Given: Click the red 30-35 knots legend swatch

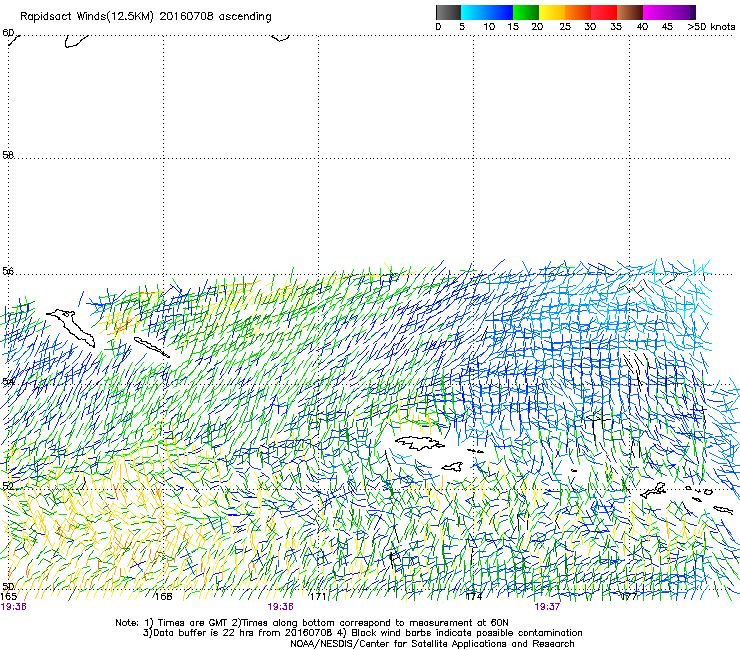Looking at the screenshot, I should pyautogui.click(x=604, y=12).
